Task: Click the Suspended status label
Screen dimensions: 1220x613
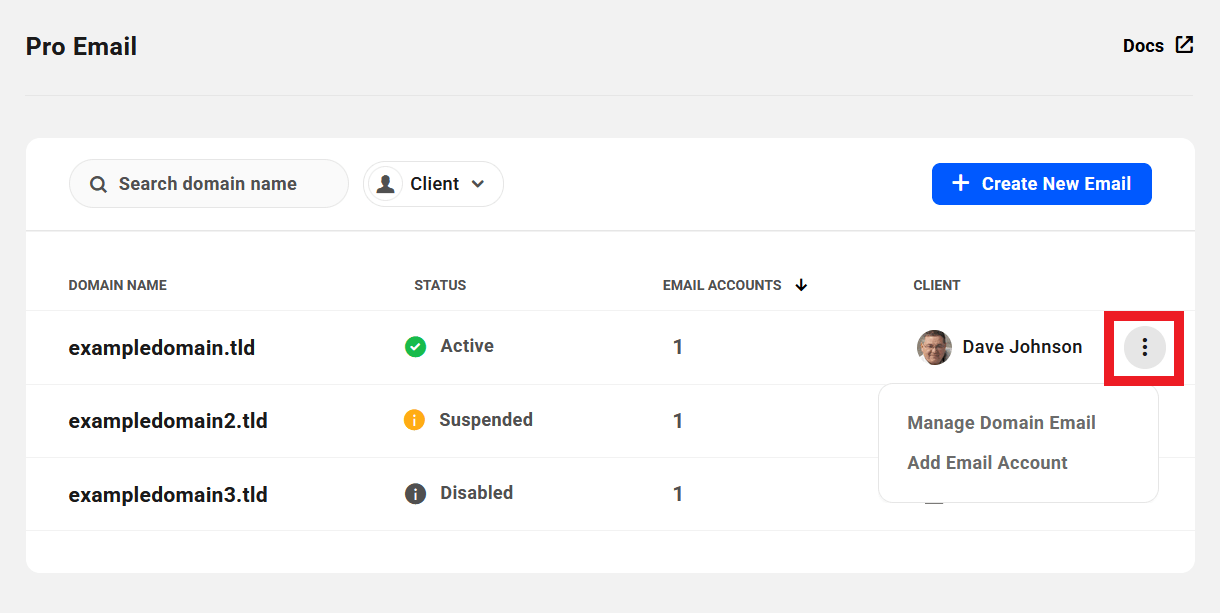Action: [486, 420]
